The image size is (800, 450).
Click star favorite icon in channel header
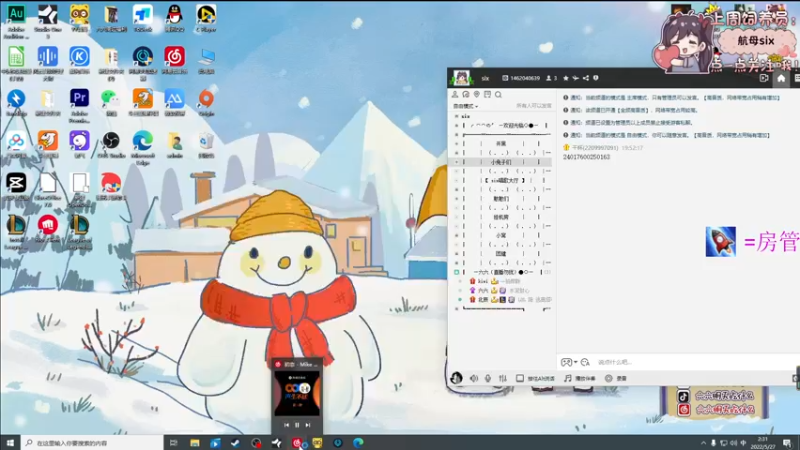pos(565,78)
